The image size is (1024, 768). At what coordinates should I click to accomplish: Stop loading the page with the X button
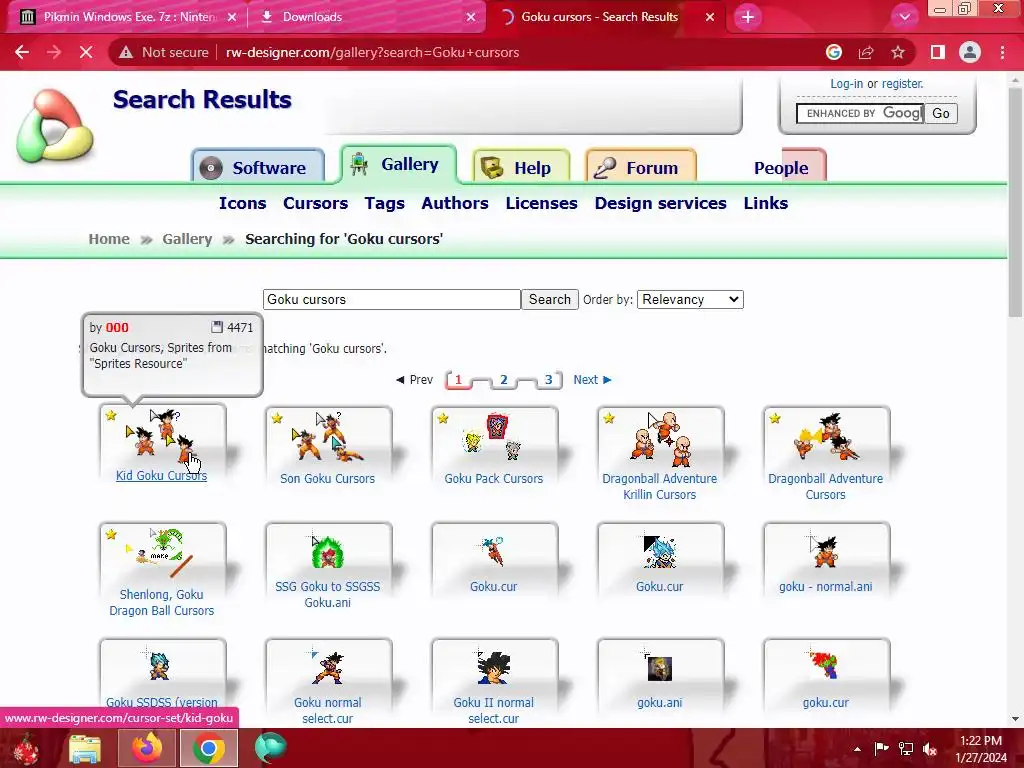(86, 52)
